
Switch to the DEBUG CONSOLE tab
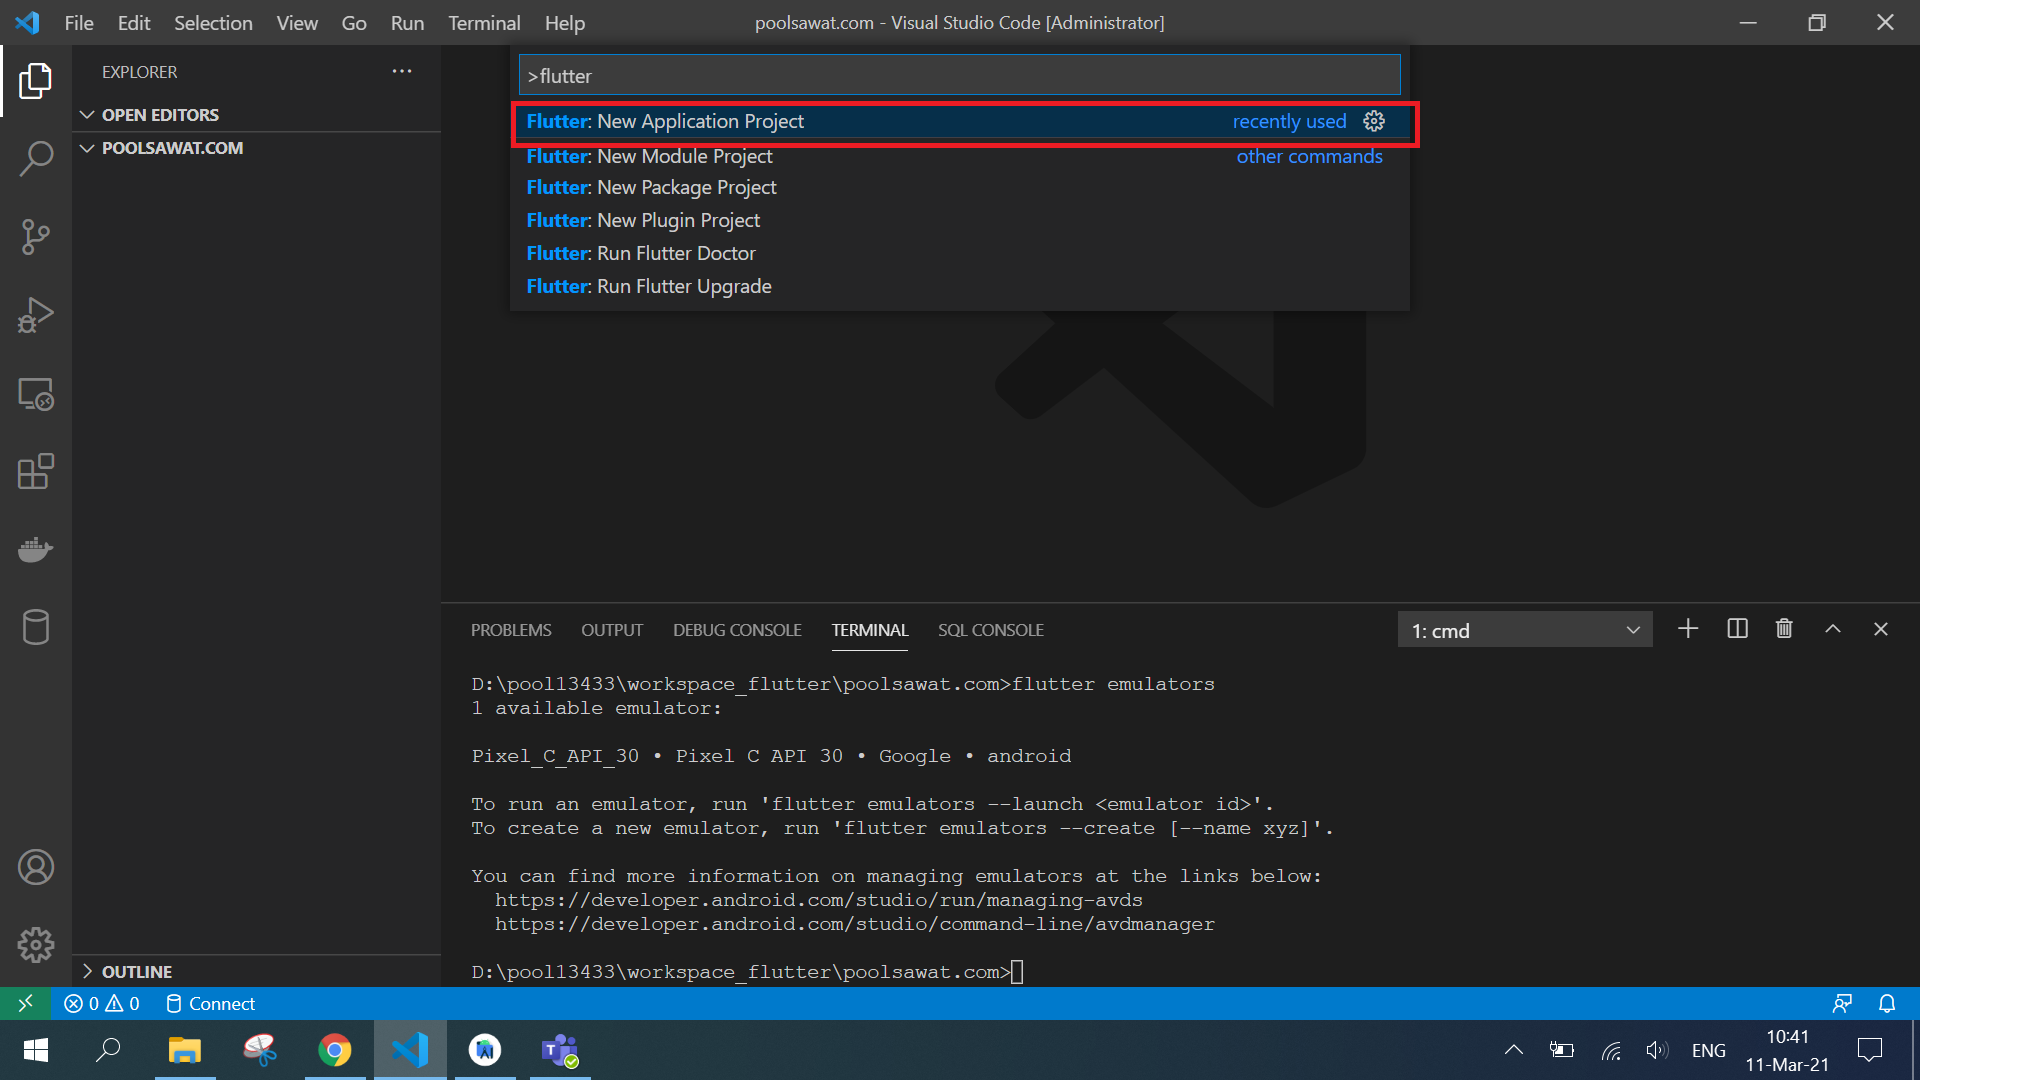pyautogui.click(x=737, y=630)
